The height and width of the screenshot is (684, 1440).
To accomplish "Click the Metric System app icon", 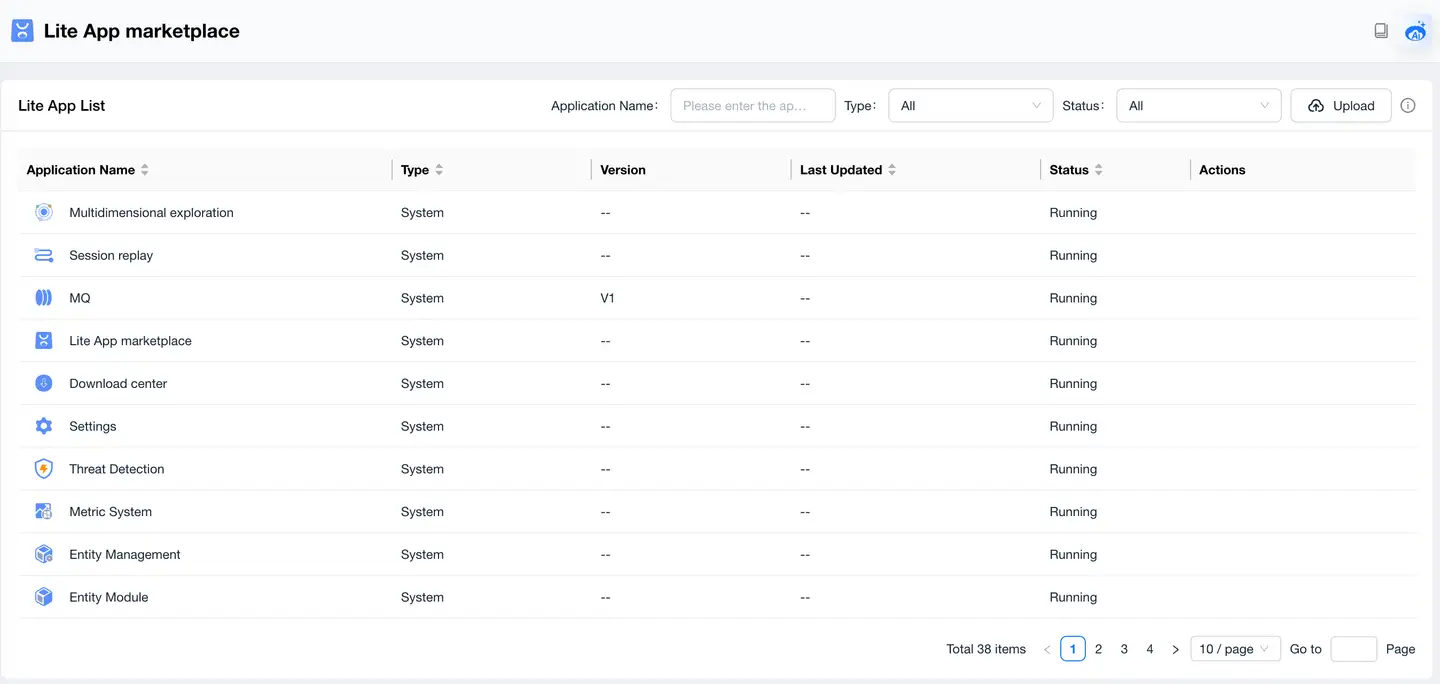I will (x=44, y=512).
